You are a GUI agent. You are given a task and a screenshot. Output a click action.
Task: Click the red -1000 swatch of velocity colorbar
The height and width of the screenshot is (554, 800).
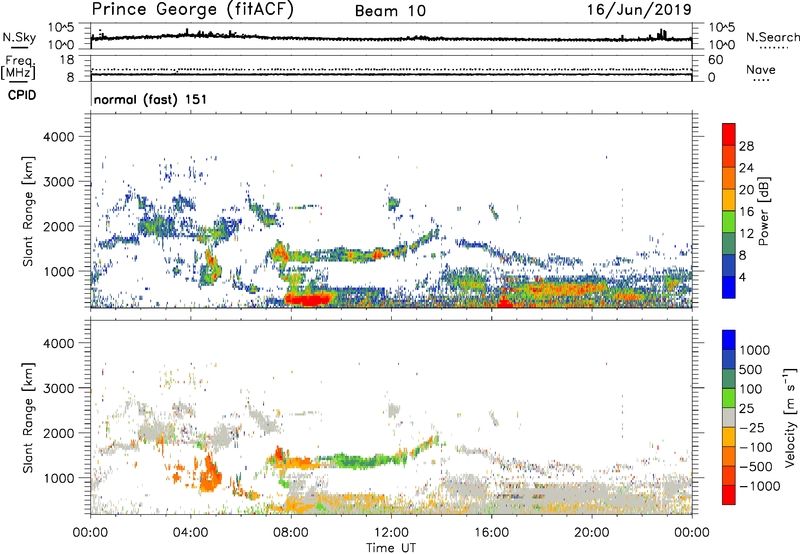coord(729,495)
